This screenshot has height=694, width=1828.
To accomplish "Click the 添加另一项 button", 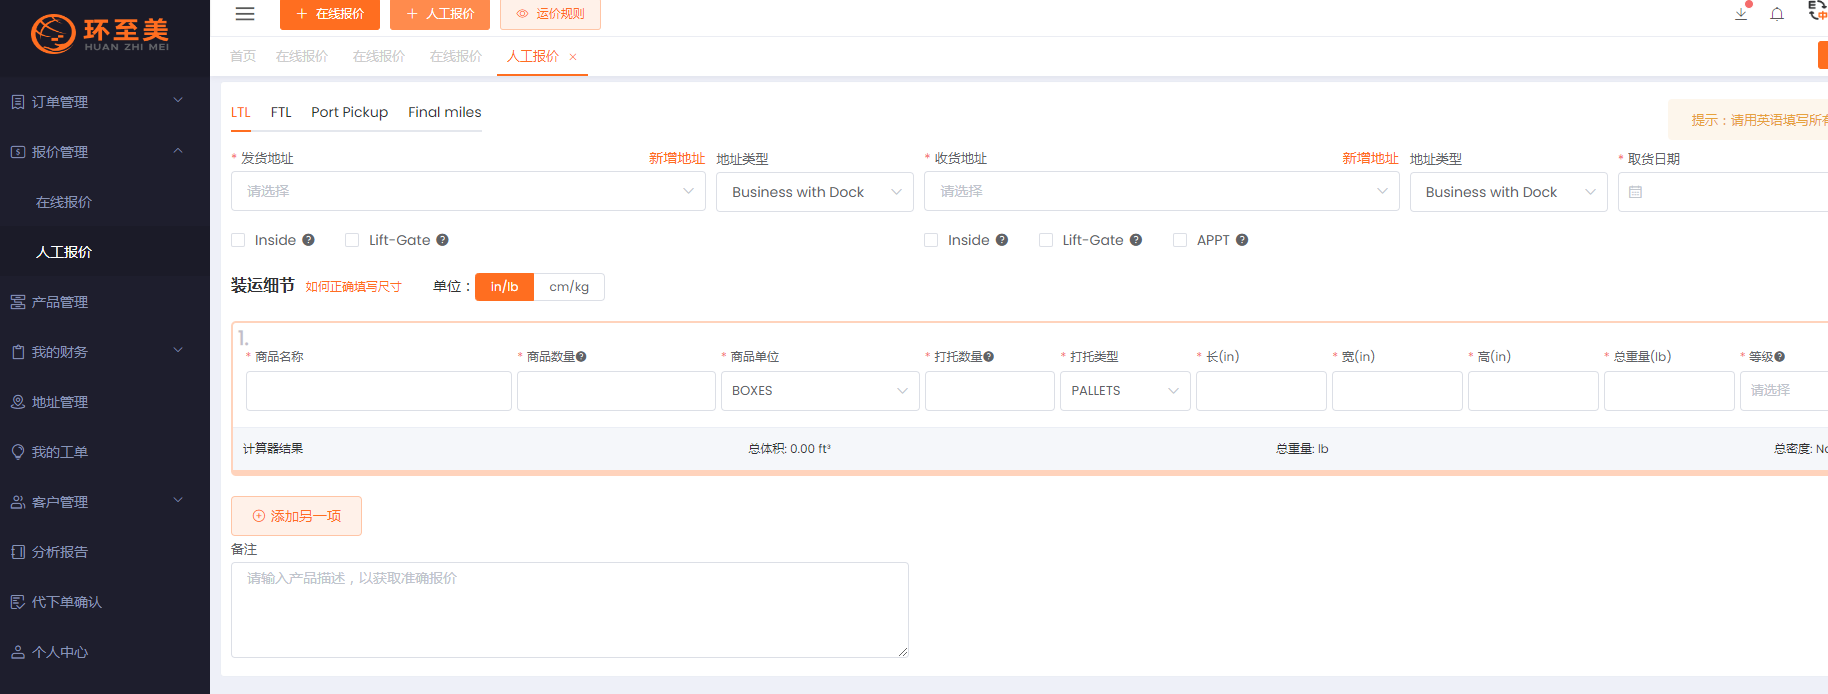I will coord(296,516).
